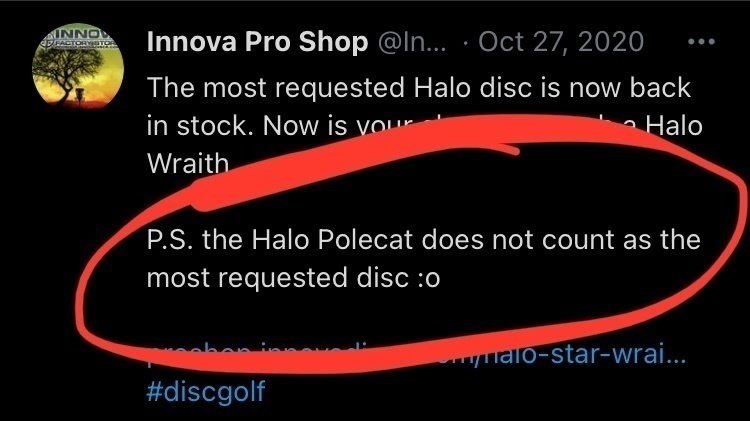Click the words "Halo Polecat" in the postscript
The width and height of the screenshot is (750, 421).
[x=324, y=240]
